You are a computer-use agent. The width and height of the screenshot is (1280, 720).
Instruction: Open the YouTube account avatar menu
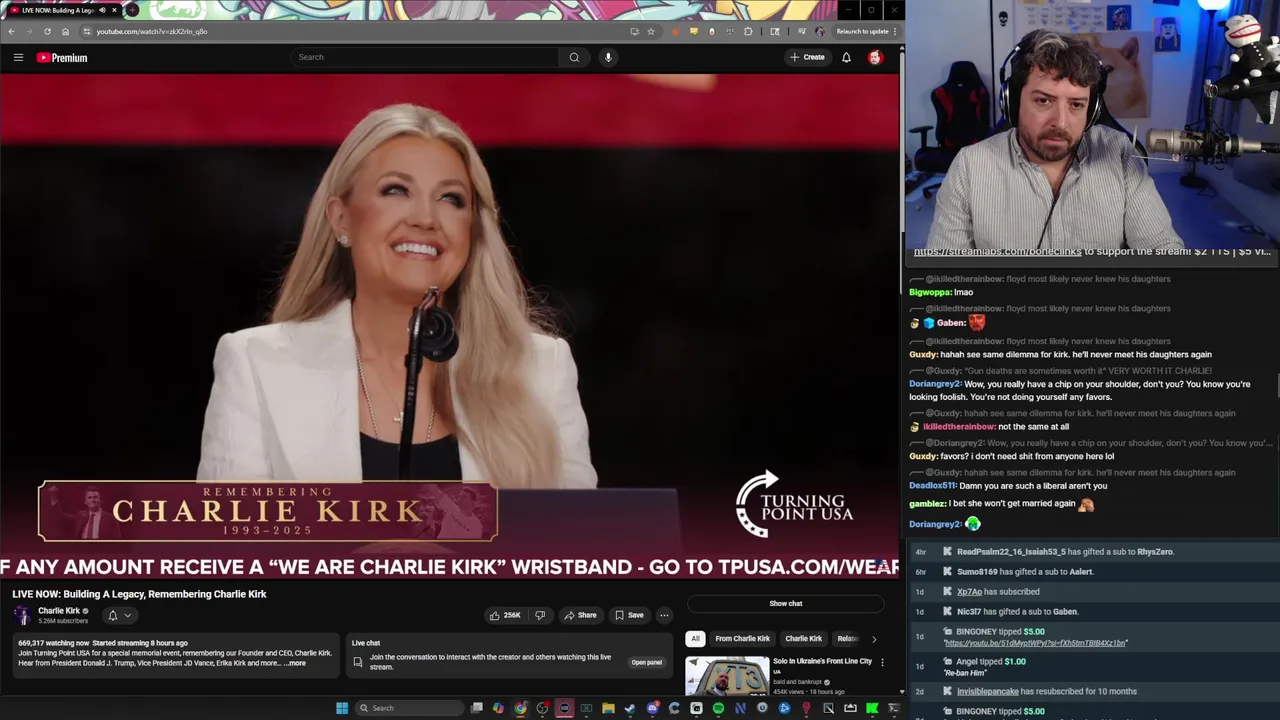click(x=875, y=57)
